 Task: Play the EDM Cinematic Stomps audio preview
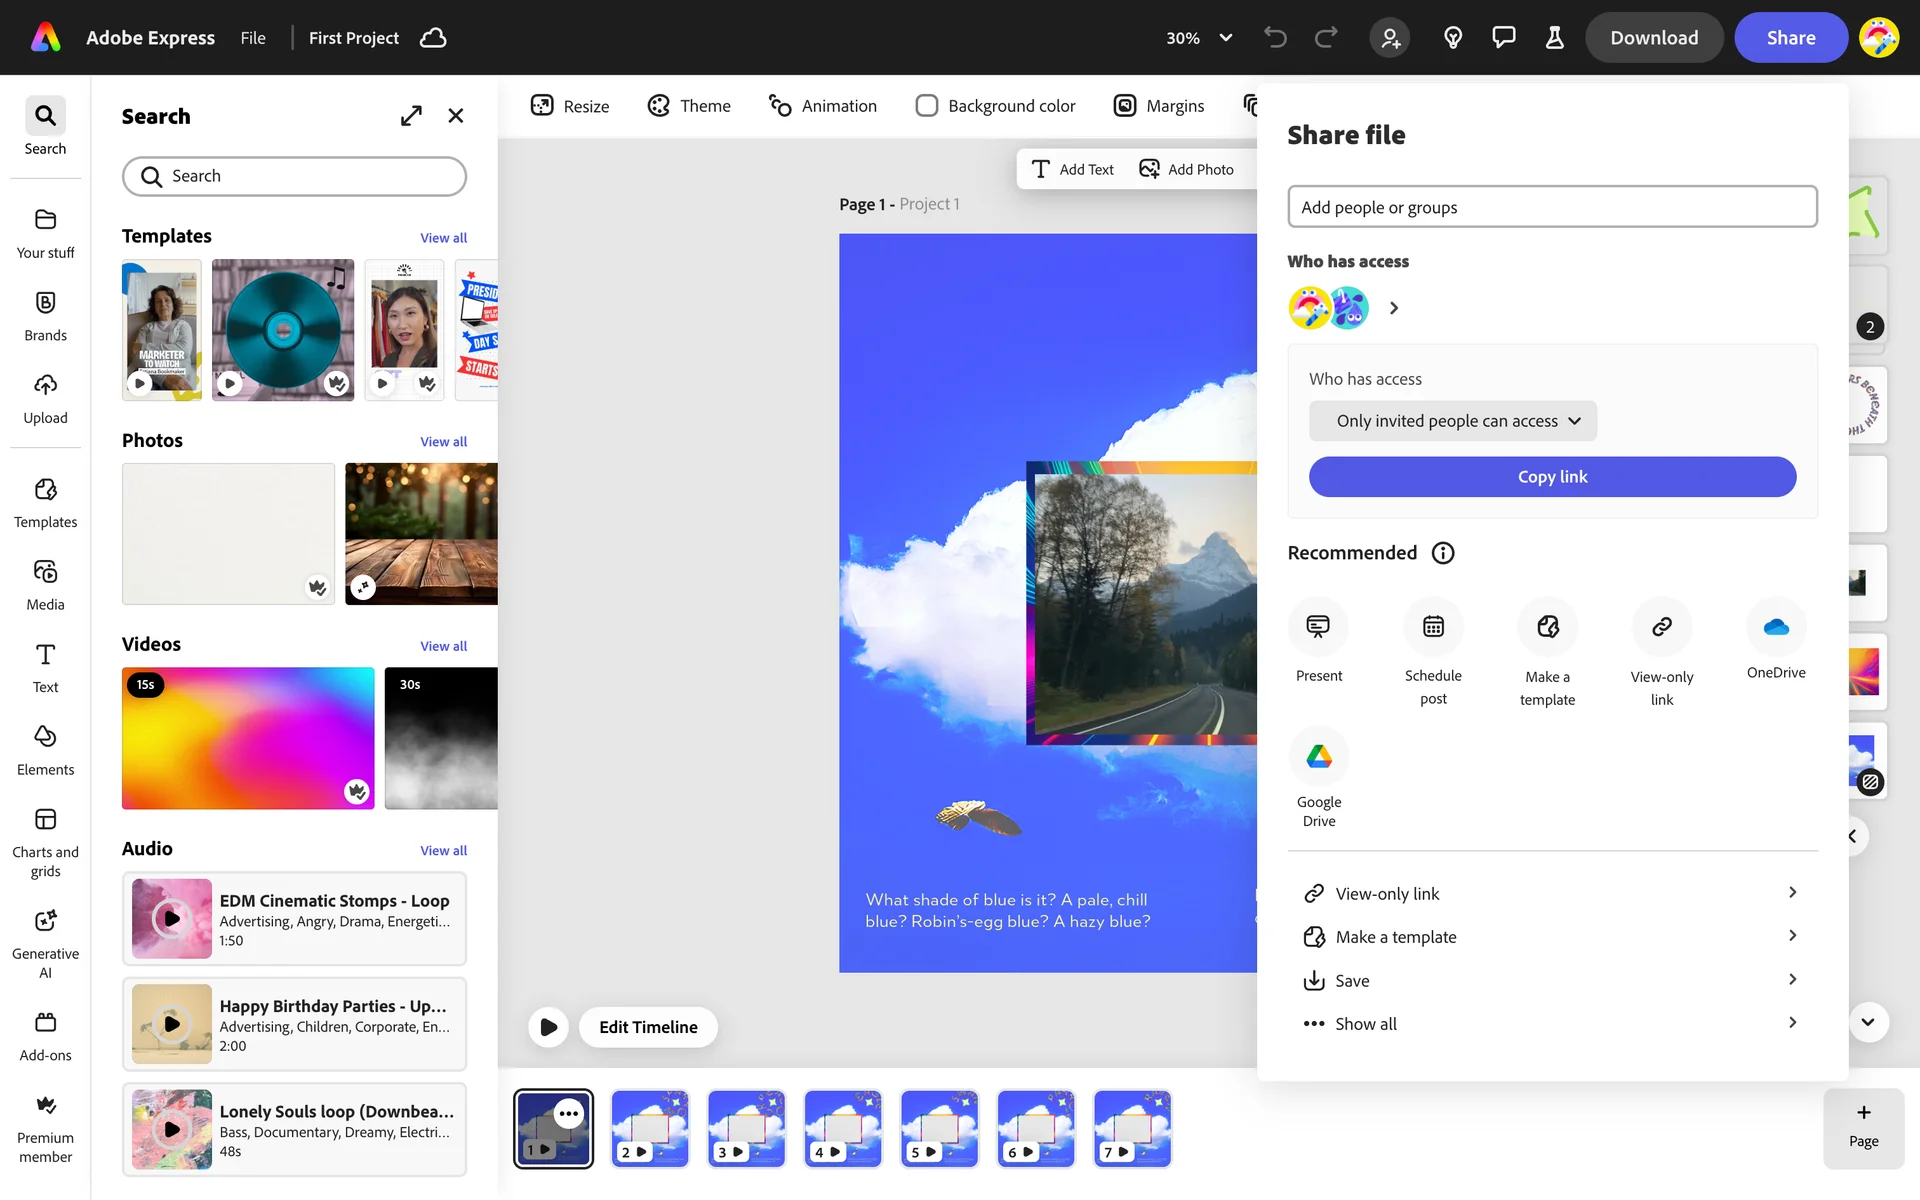coord(172,918)
